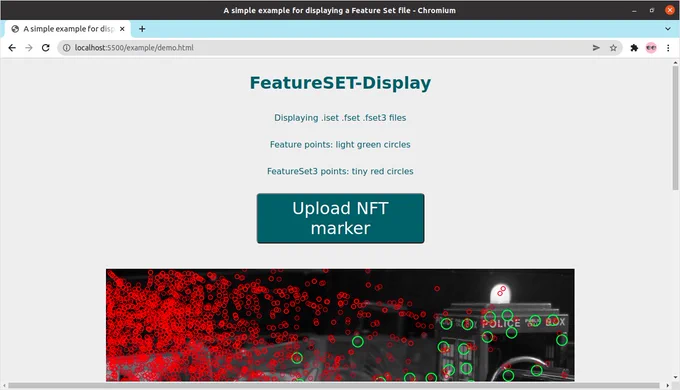Bookmark this page with the star icon

pyautogui.click(x=613, y=48)
